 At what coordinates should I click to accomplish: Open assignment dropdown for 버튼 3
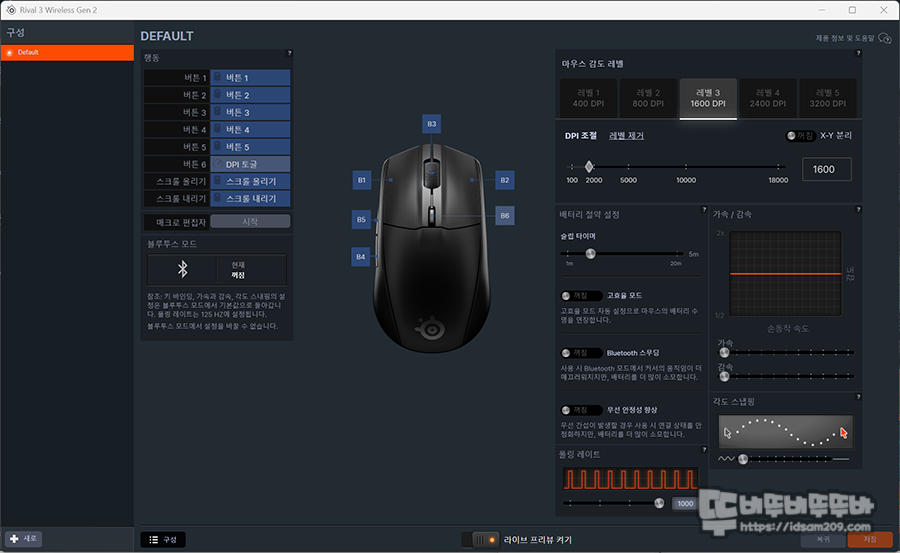pos(250,112)
